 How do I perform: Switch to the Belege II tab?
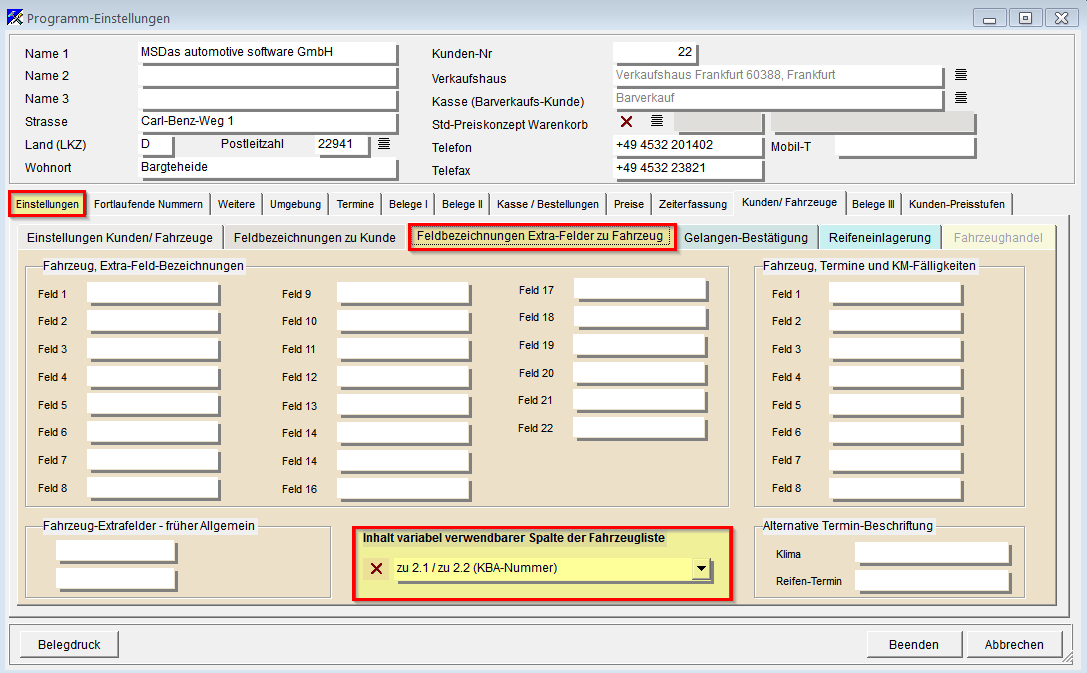tap(462, 204)
